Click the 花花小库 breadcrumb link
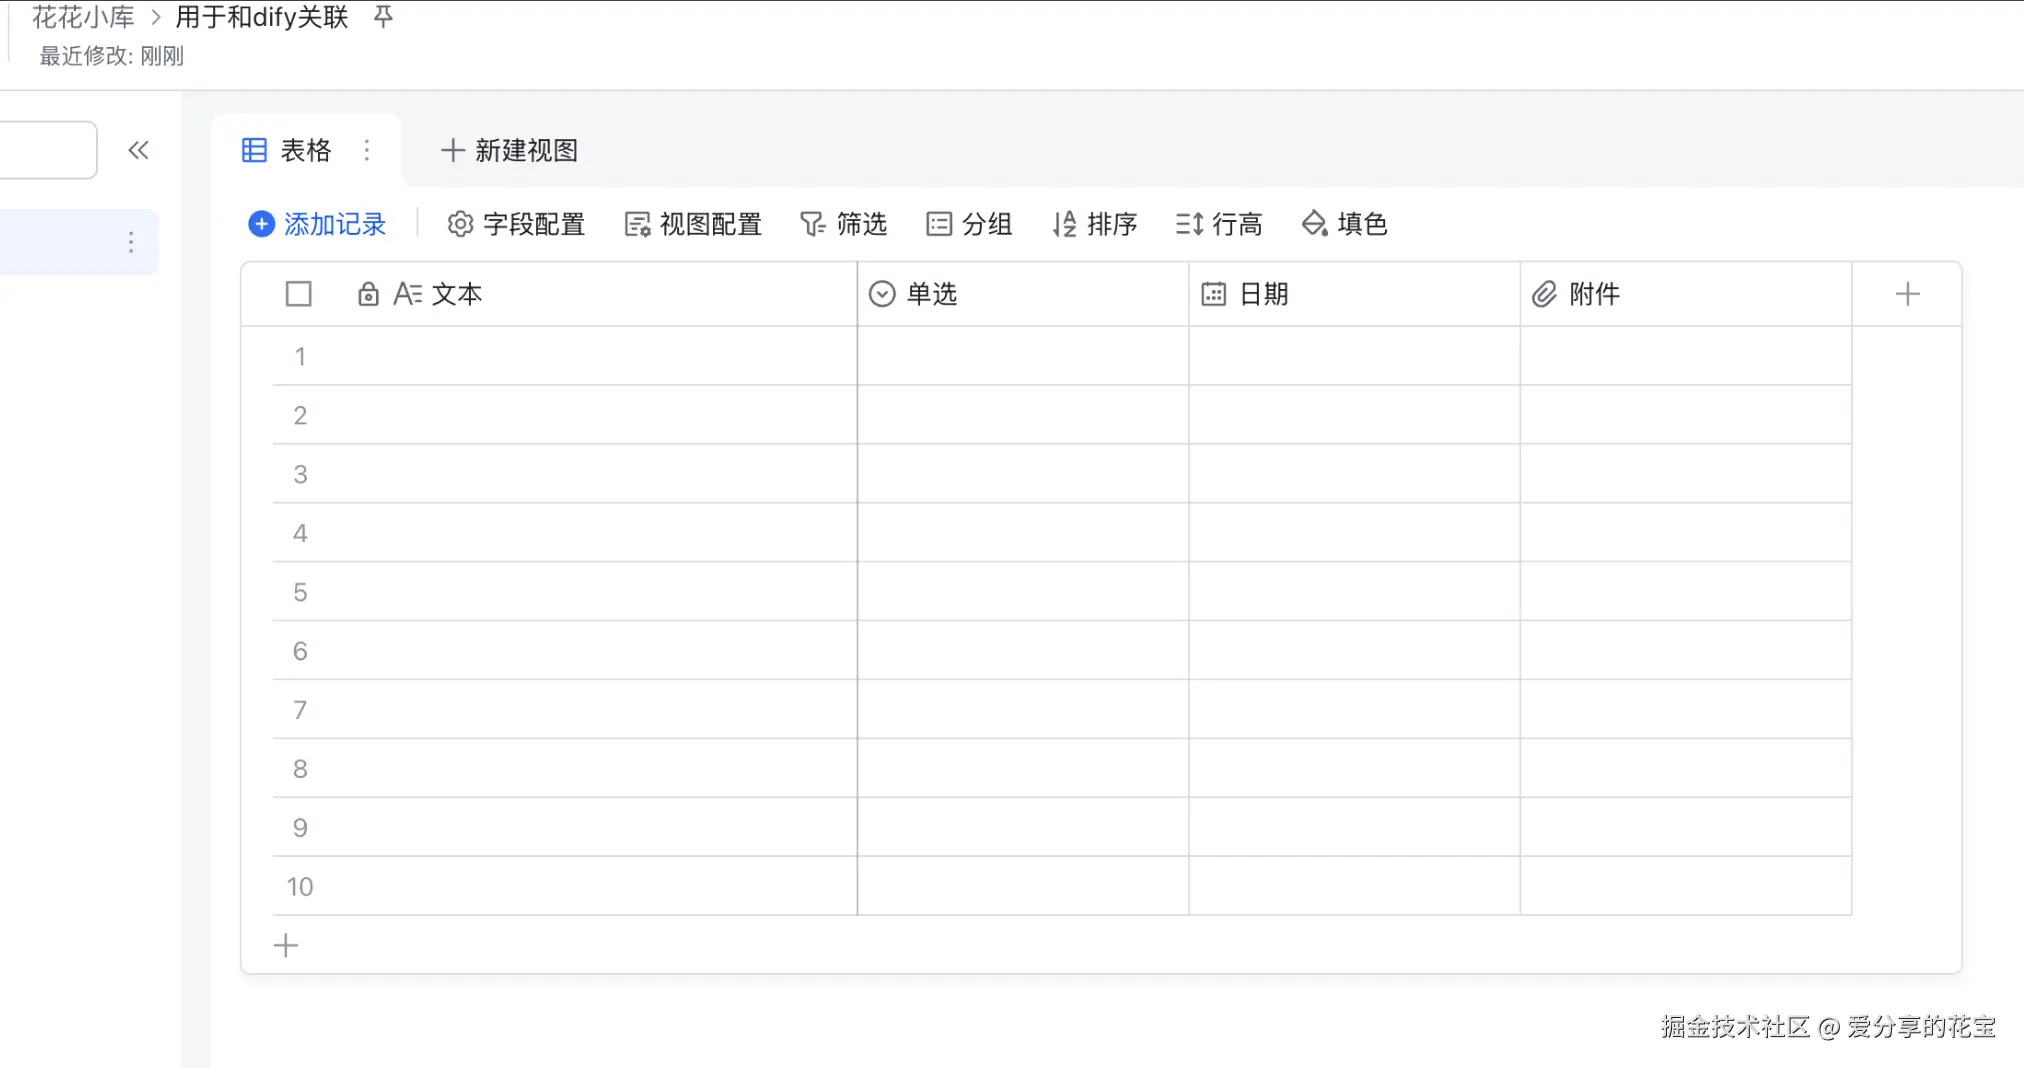The image size is (2024, 1068). (83, 17)
